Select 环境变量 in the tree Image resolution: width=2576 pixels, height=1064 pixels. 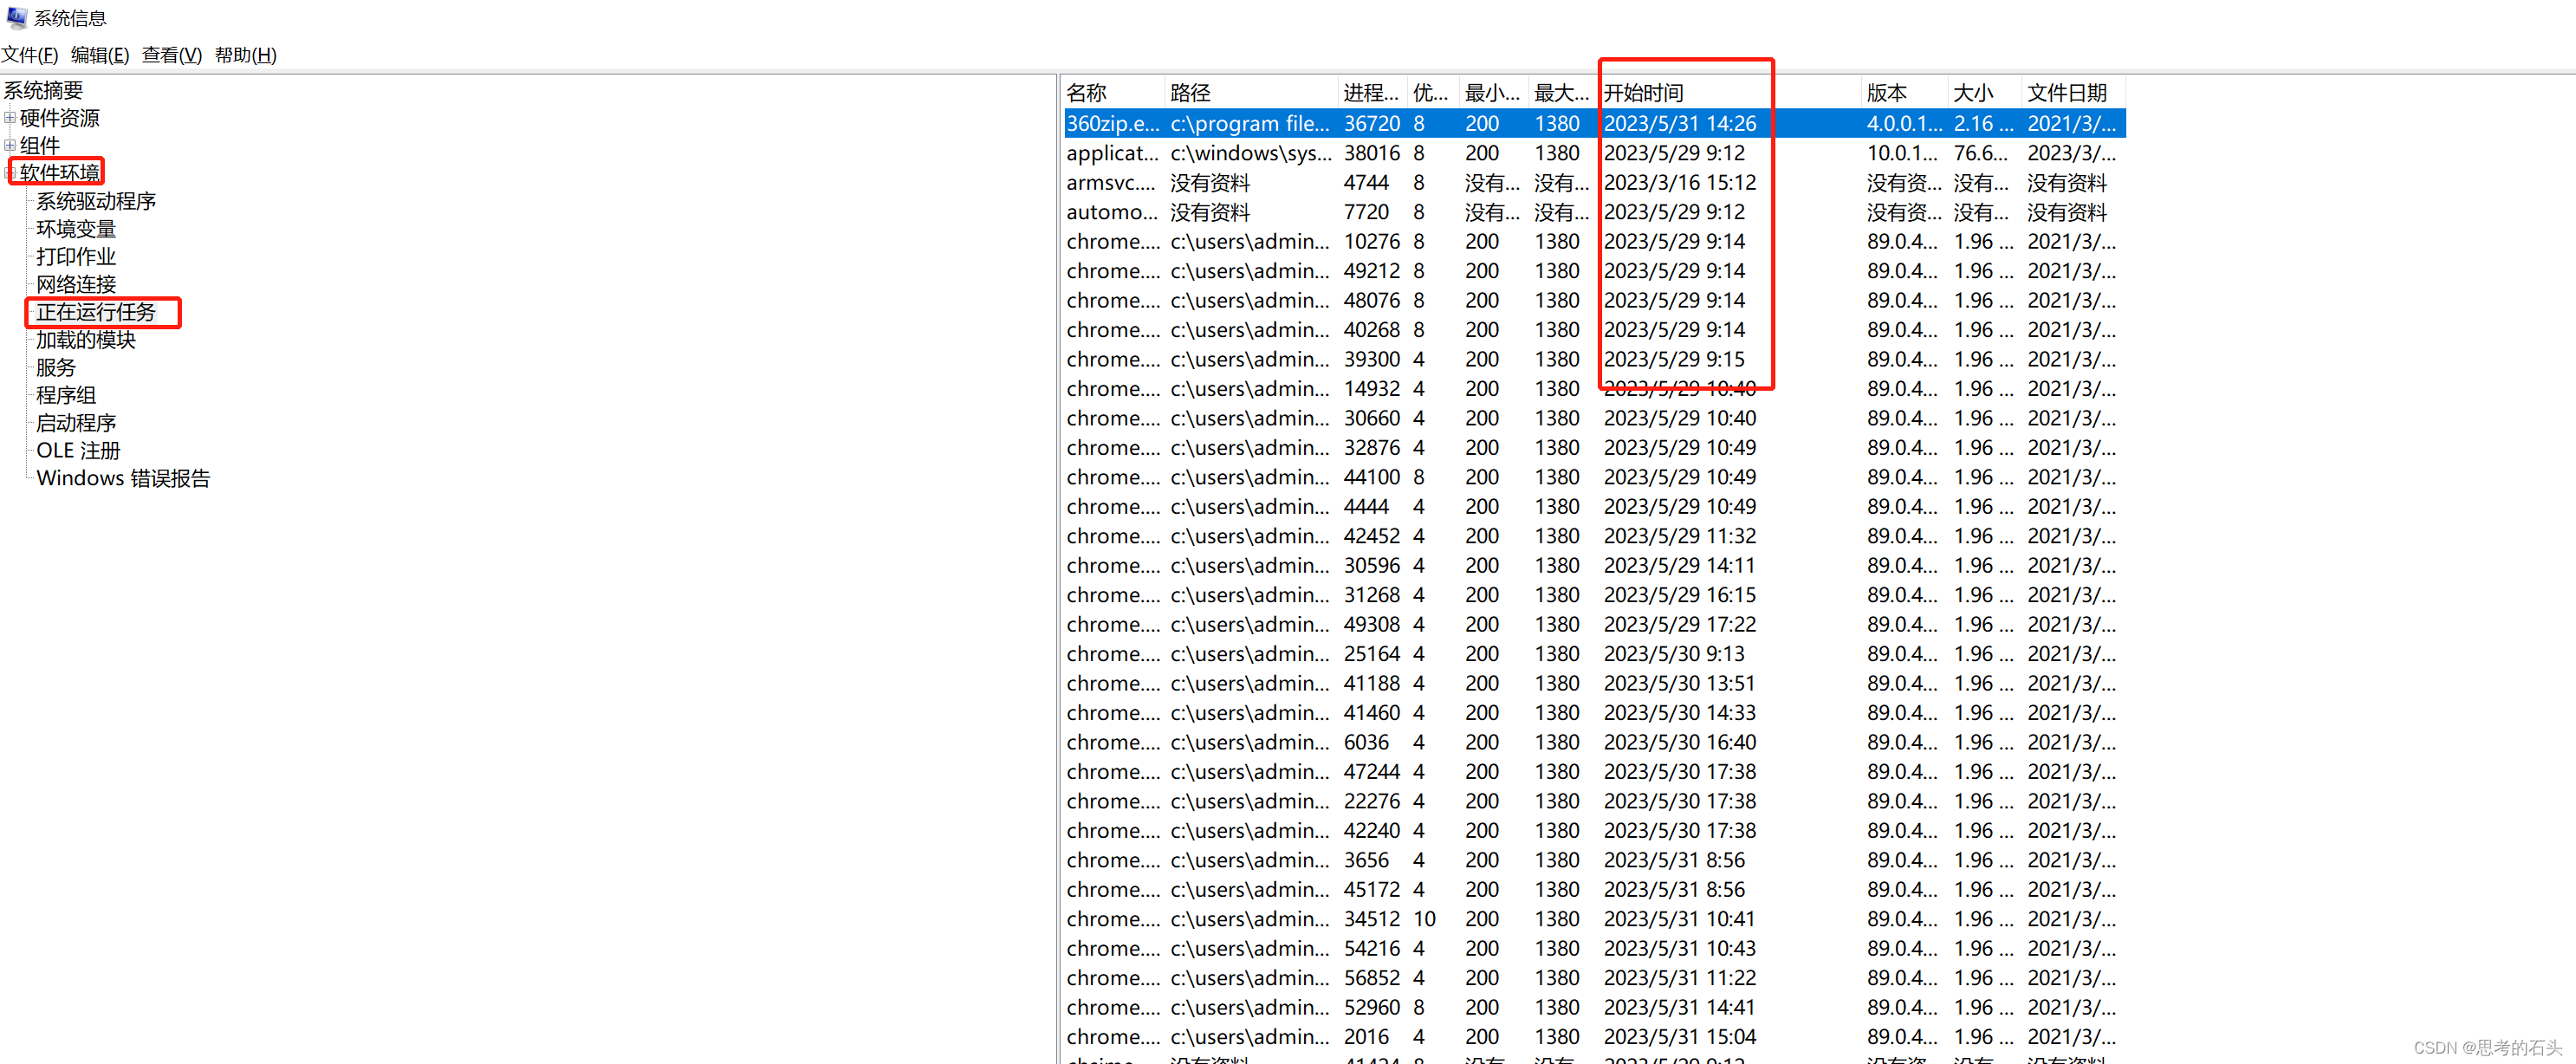point(76,229)
